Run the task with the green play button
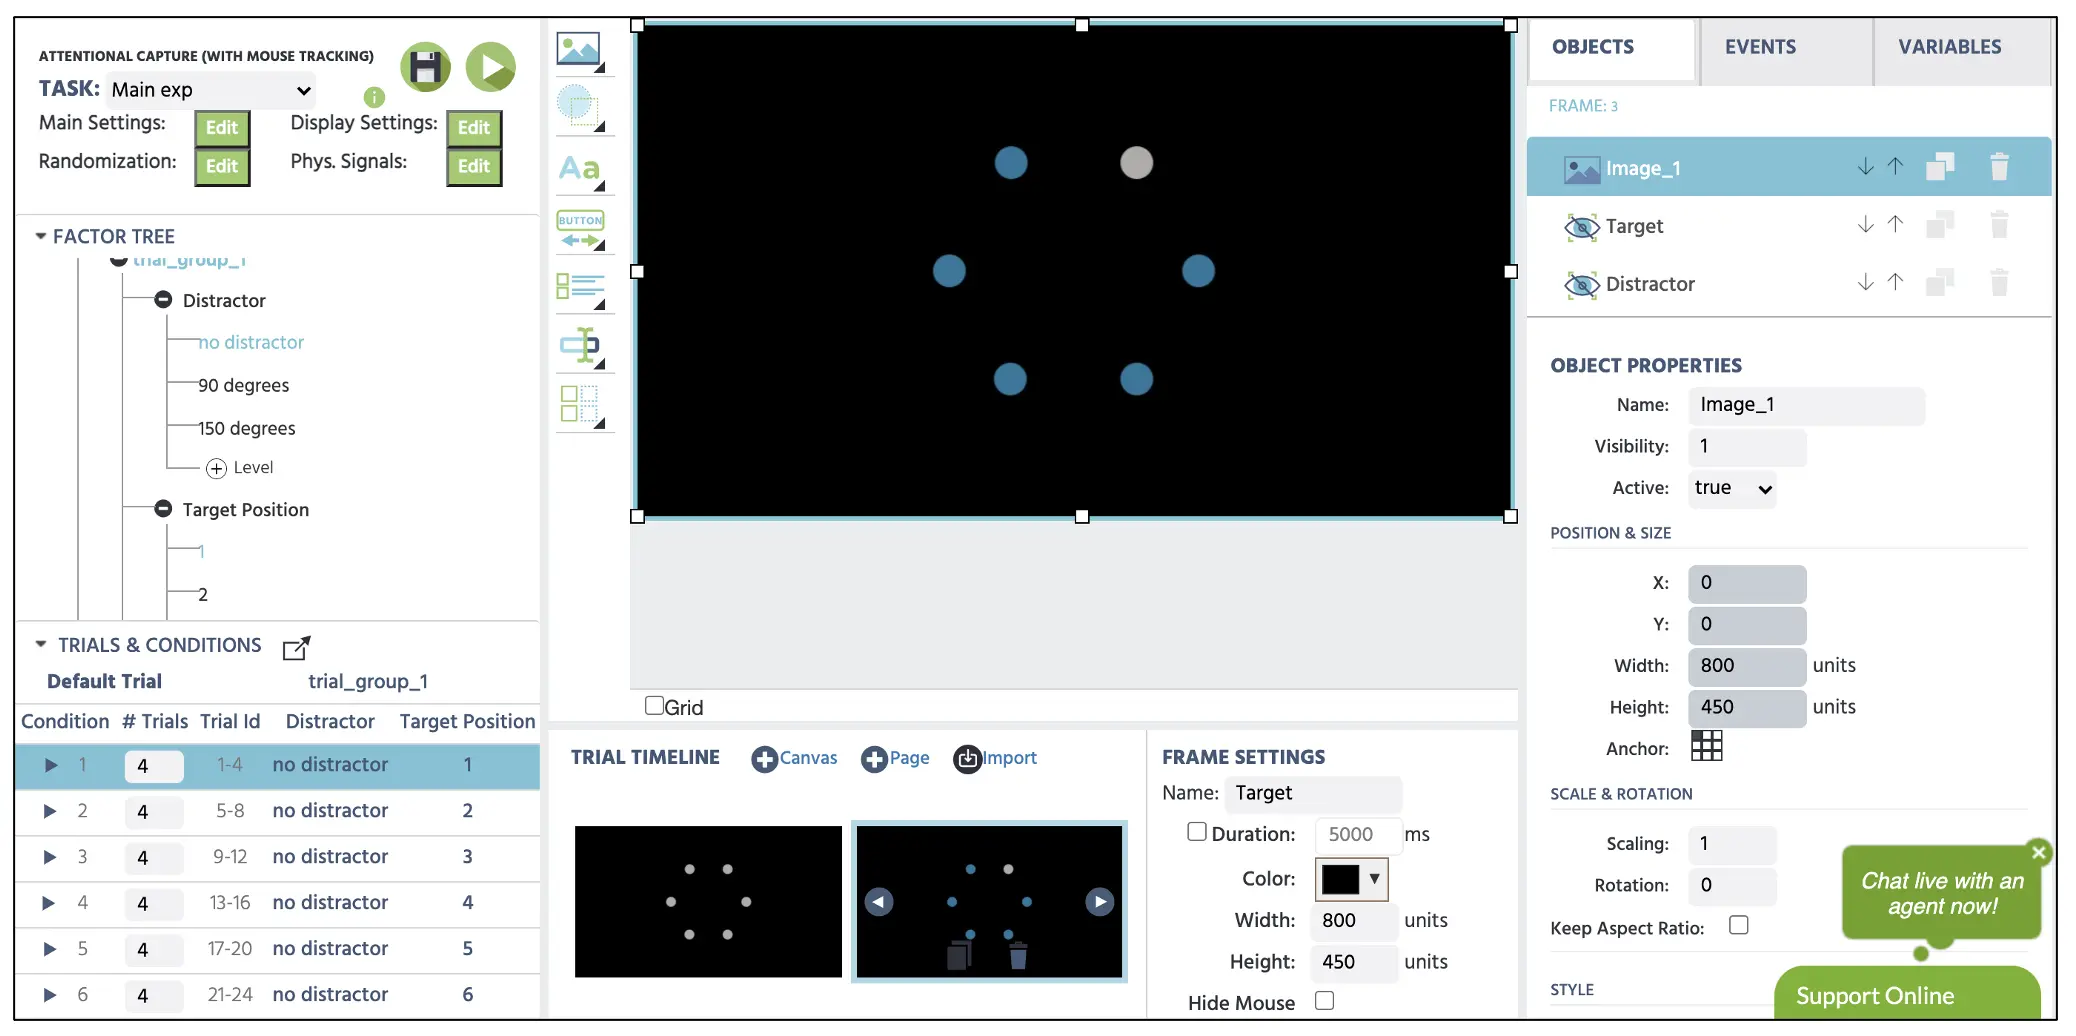Screen dimensions: 2076x1036 490,67
